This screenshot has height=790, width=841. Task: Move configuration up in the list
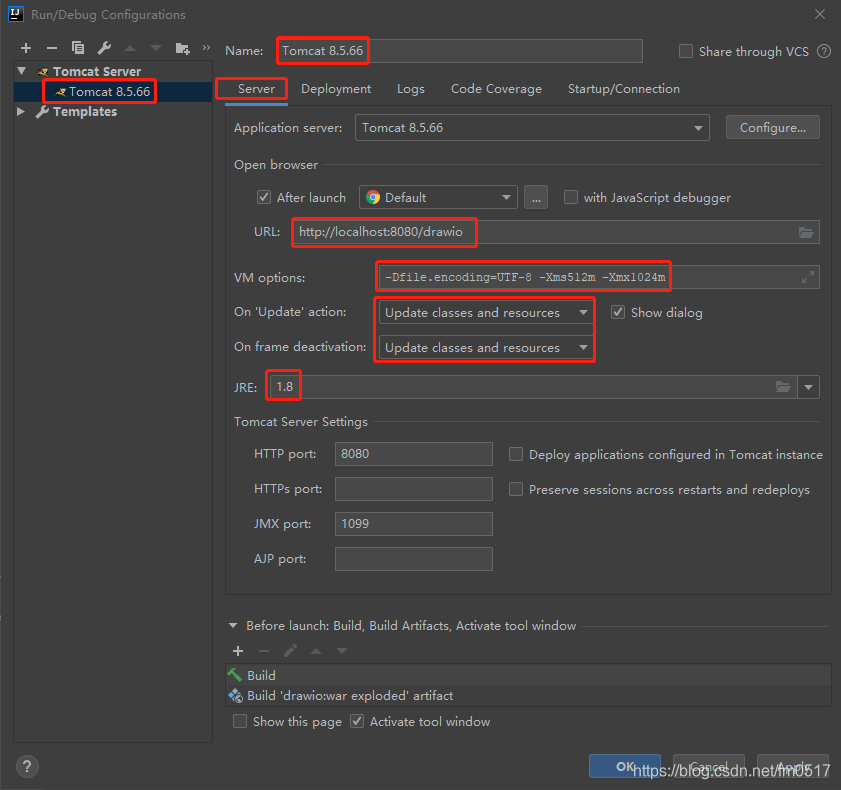[130, 48]
